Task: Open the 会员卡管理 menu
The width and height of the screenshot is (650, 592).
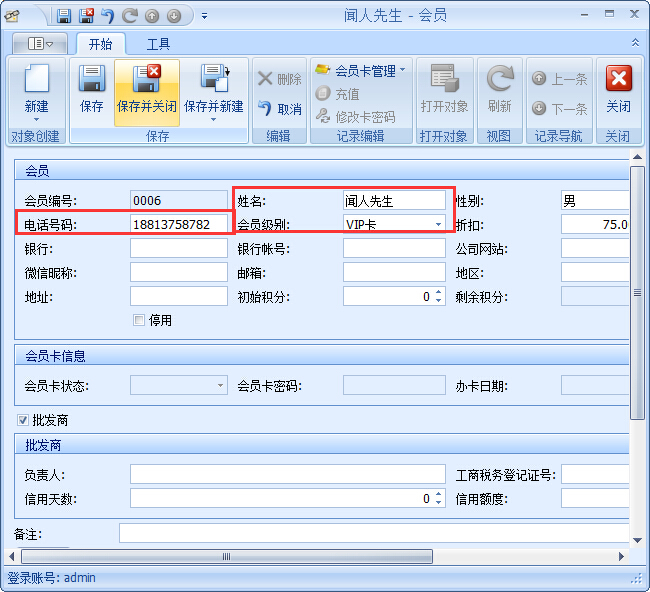Action: pos(360,70)
